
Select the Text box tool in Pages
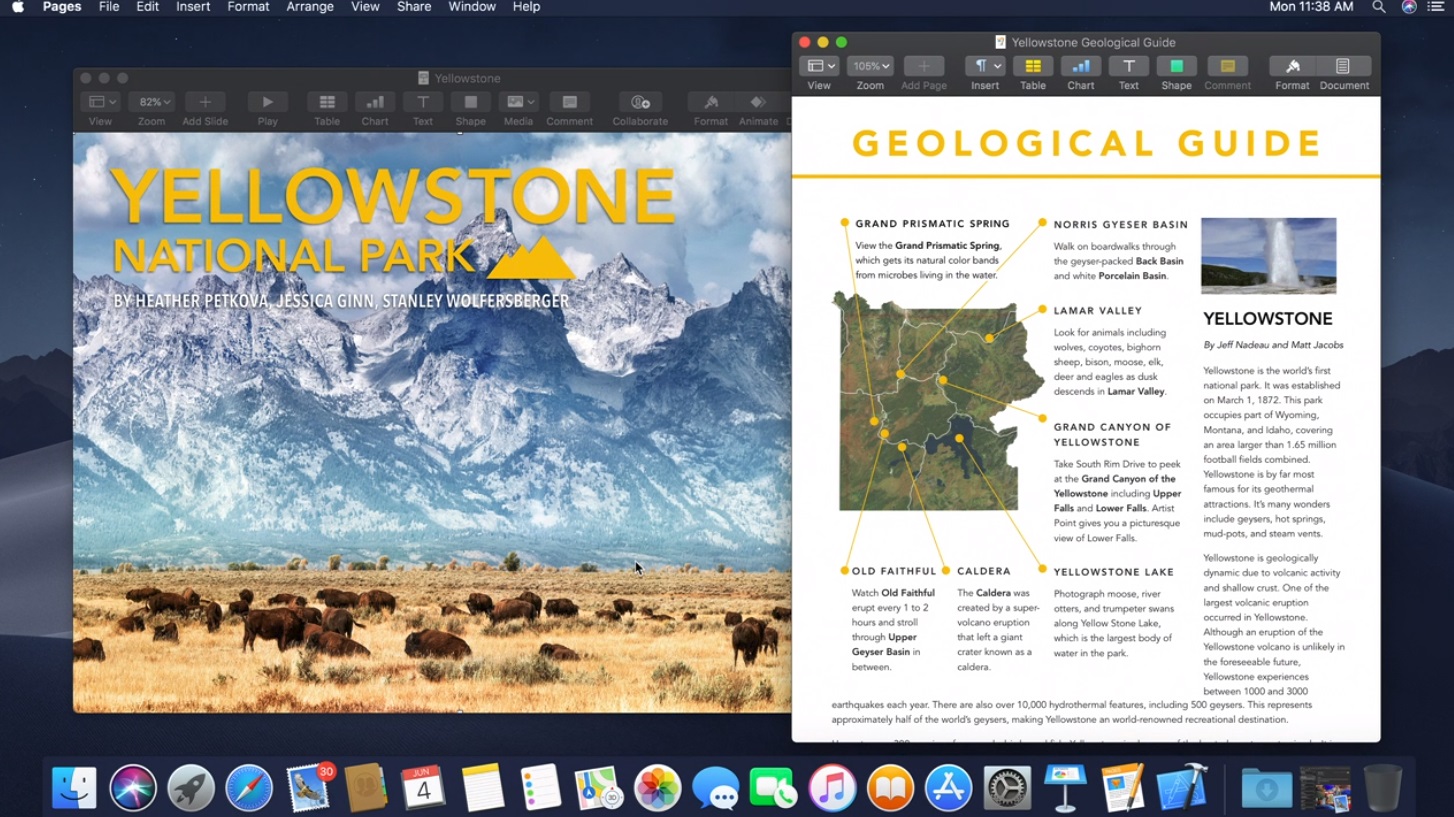tap(1128, 67)
